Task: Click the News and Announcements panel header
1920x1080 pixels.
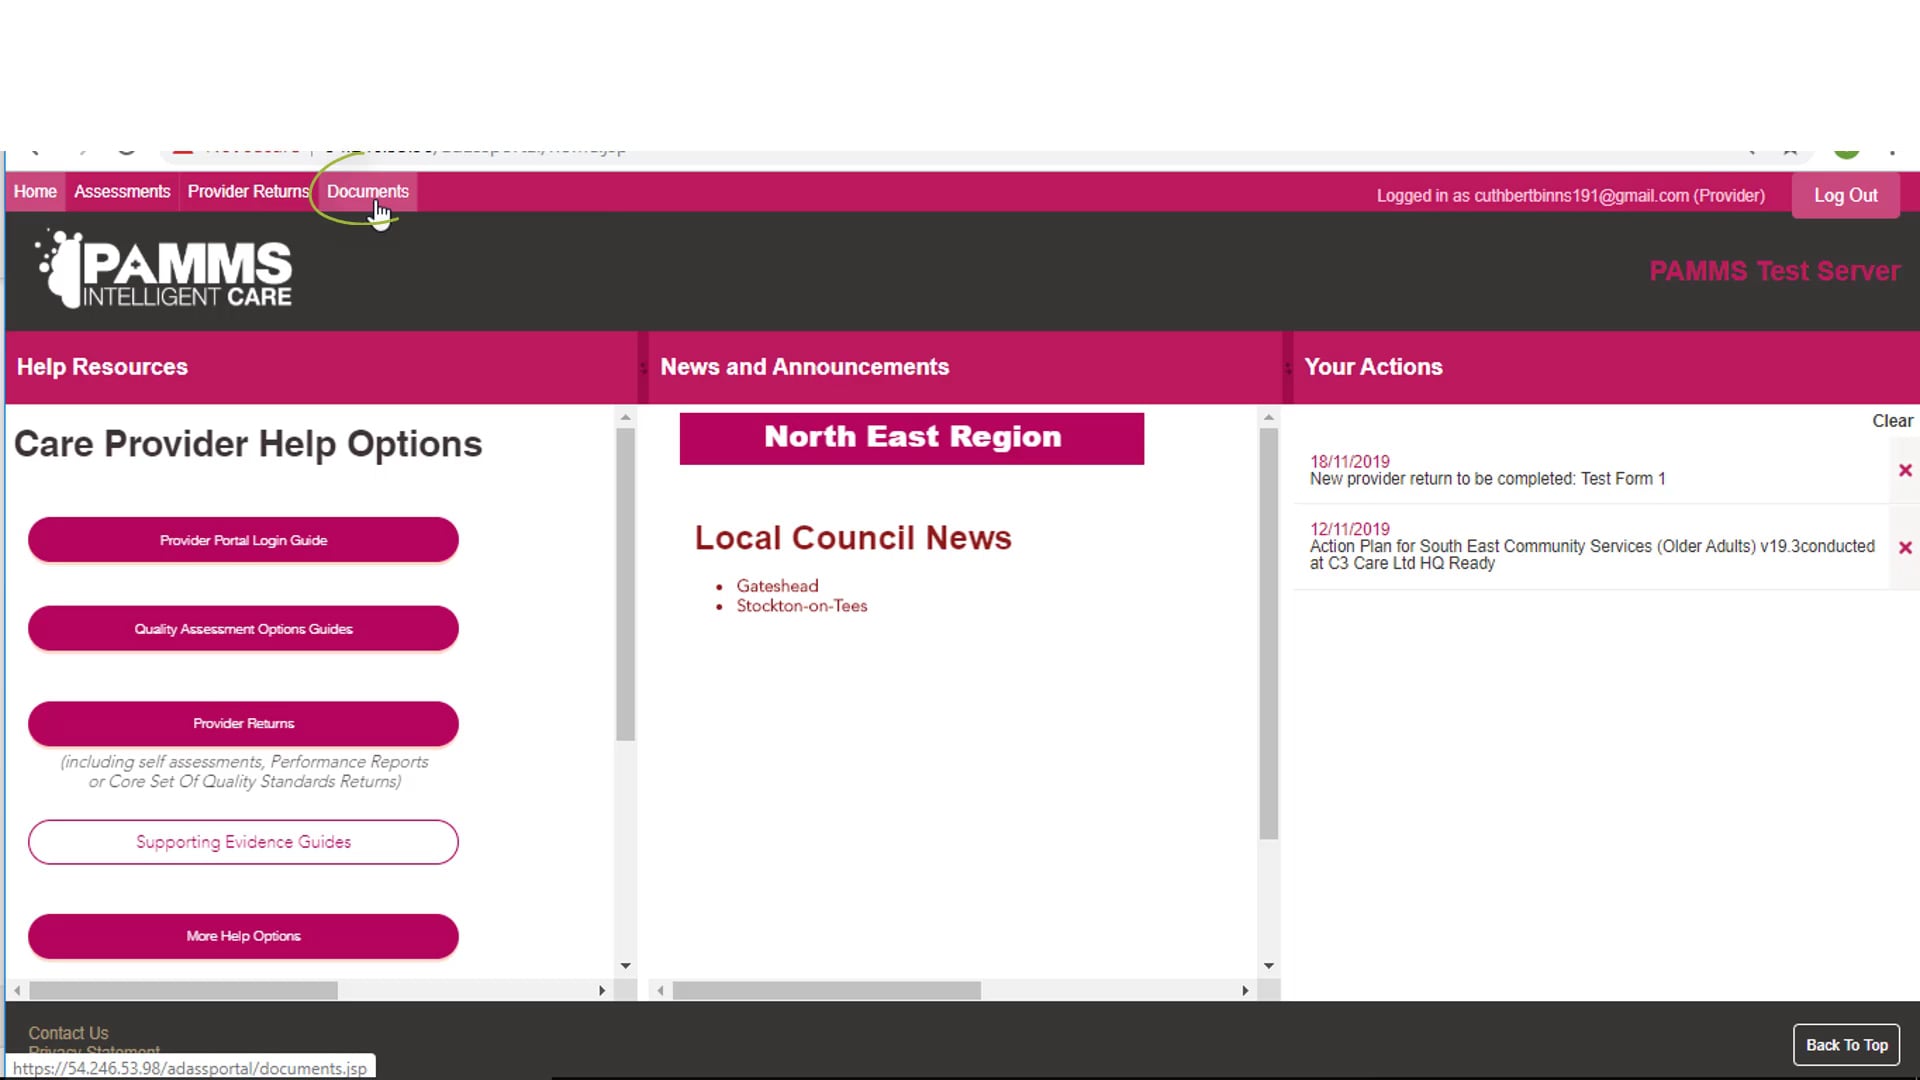Action: click(x=965, y=367)
